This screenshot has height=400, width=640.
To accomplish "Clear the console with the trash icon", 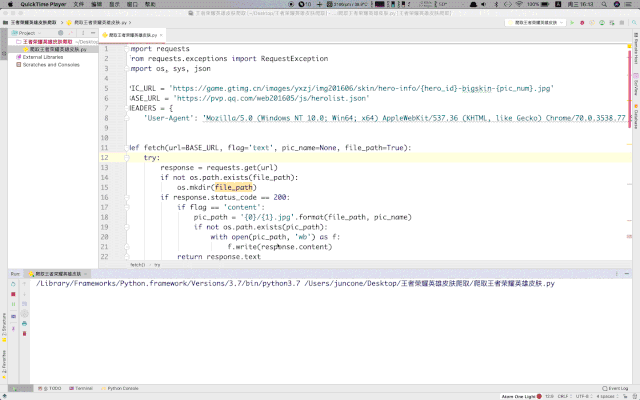I will click(24, 333).
